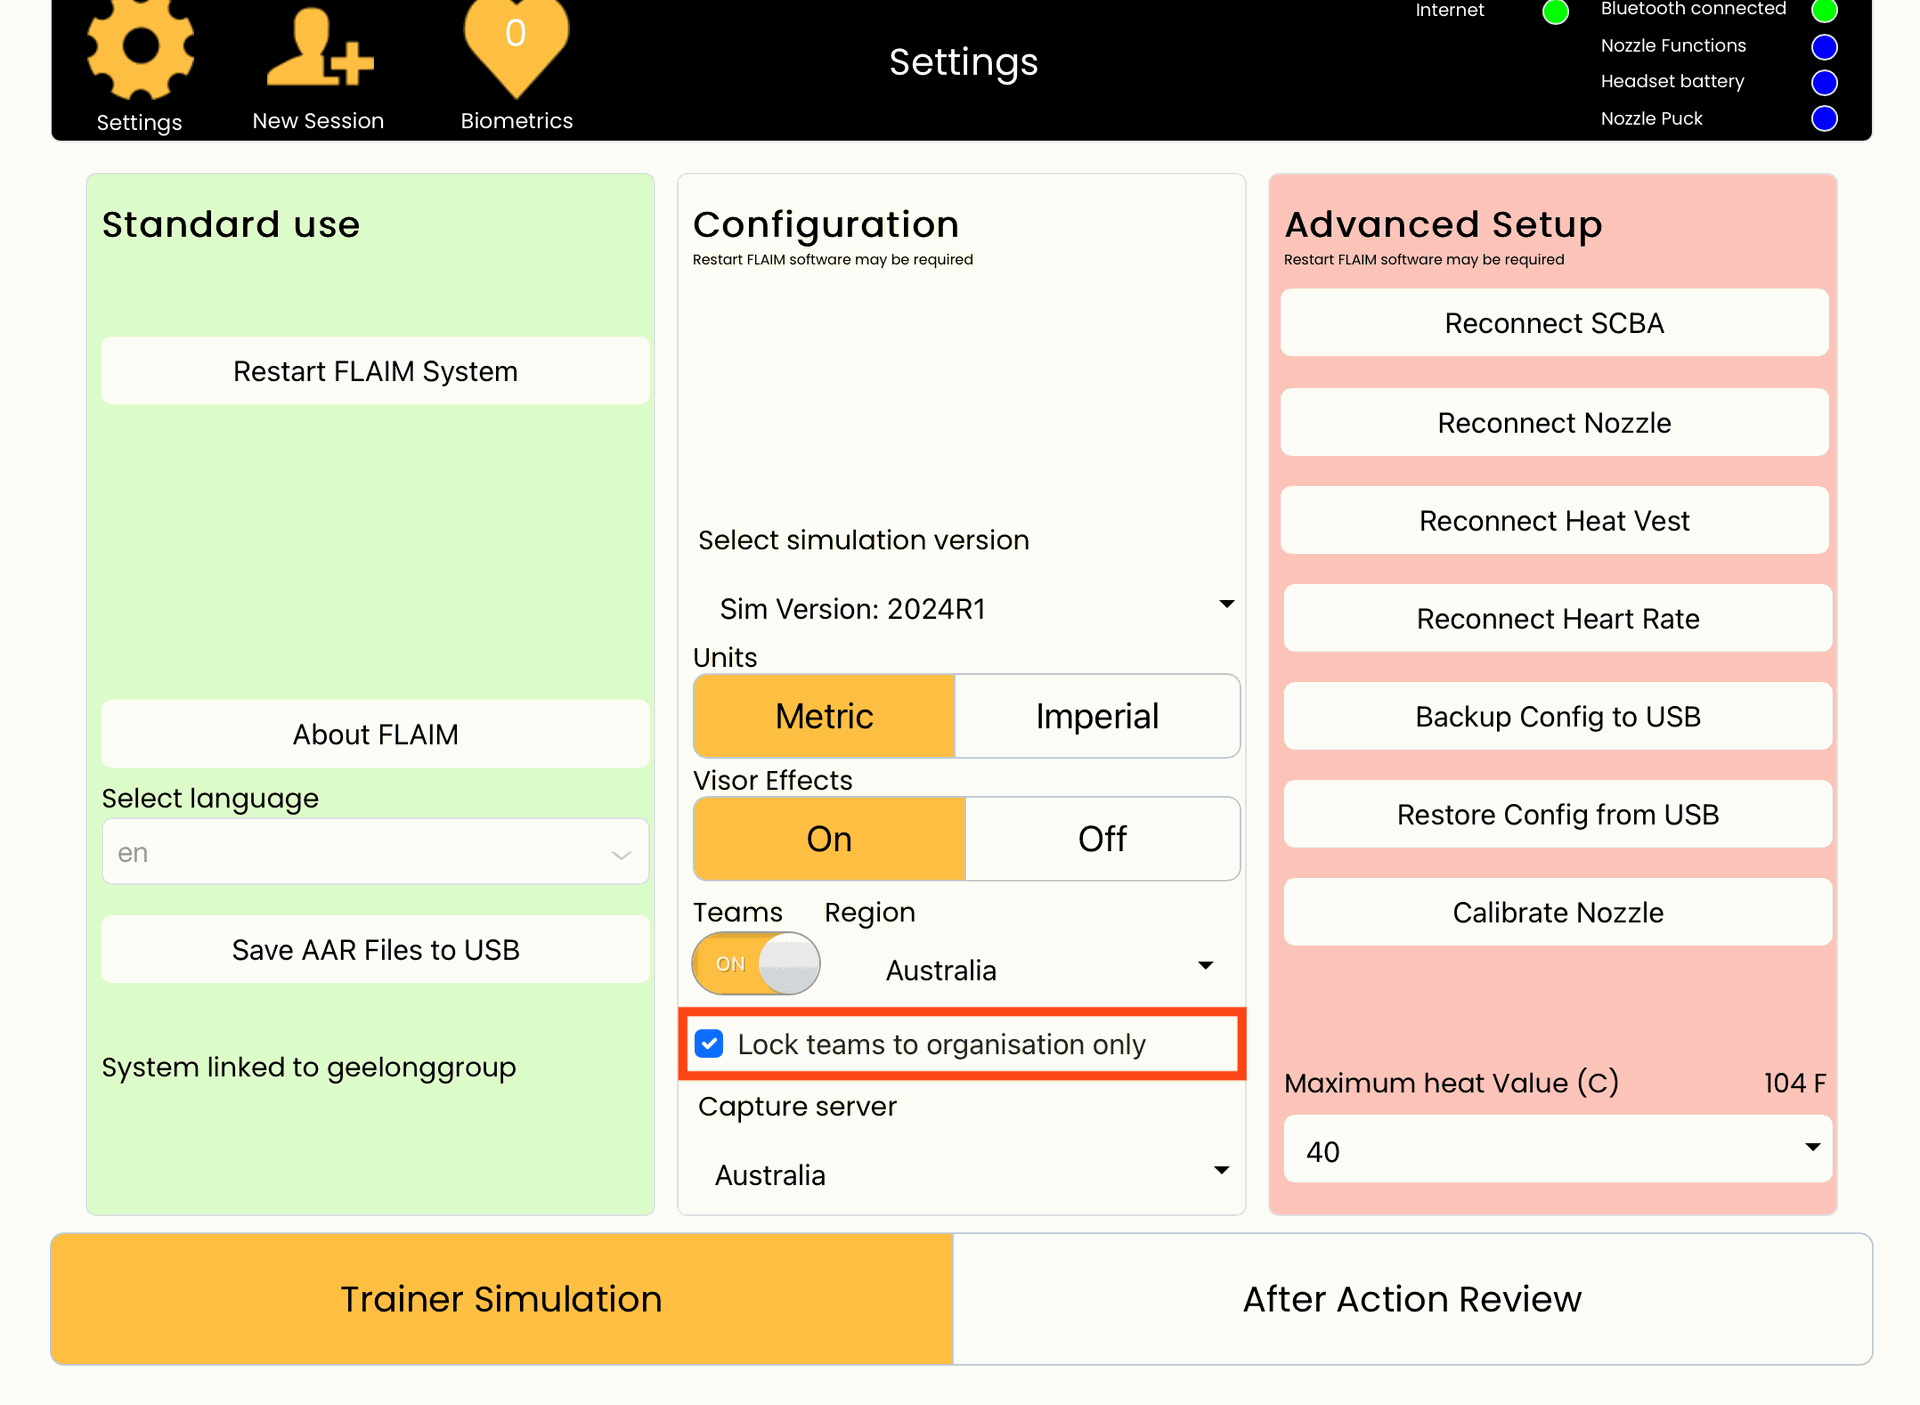Click the Internet status indicator dot
This screenshot has height=1405, width=1920.
1555,12
